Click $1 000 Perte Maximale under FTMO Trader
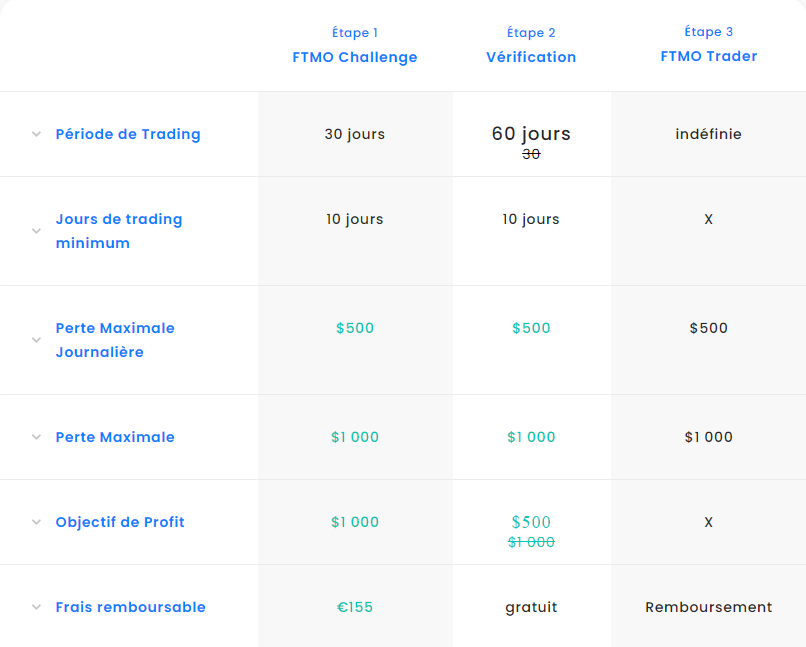The width and height of the screenshot is (806, 647). point(708,437)
